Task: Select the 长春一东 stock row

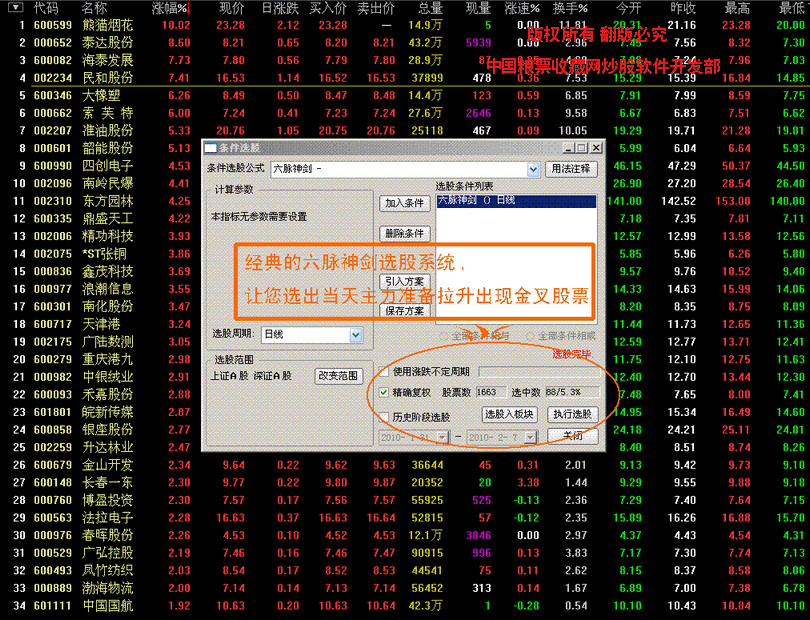Action: pos(405,483)
